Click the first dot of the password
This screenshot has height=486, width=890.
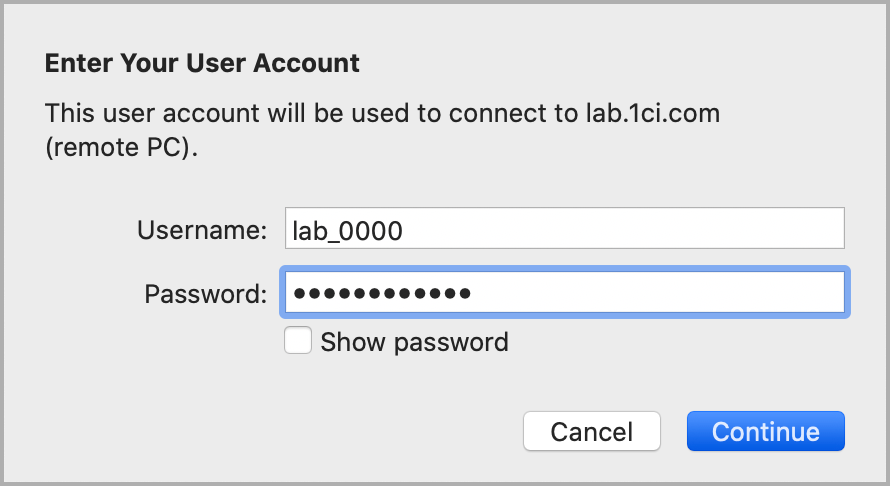(x=300, y=293)
